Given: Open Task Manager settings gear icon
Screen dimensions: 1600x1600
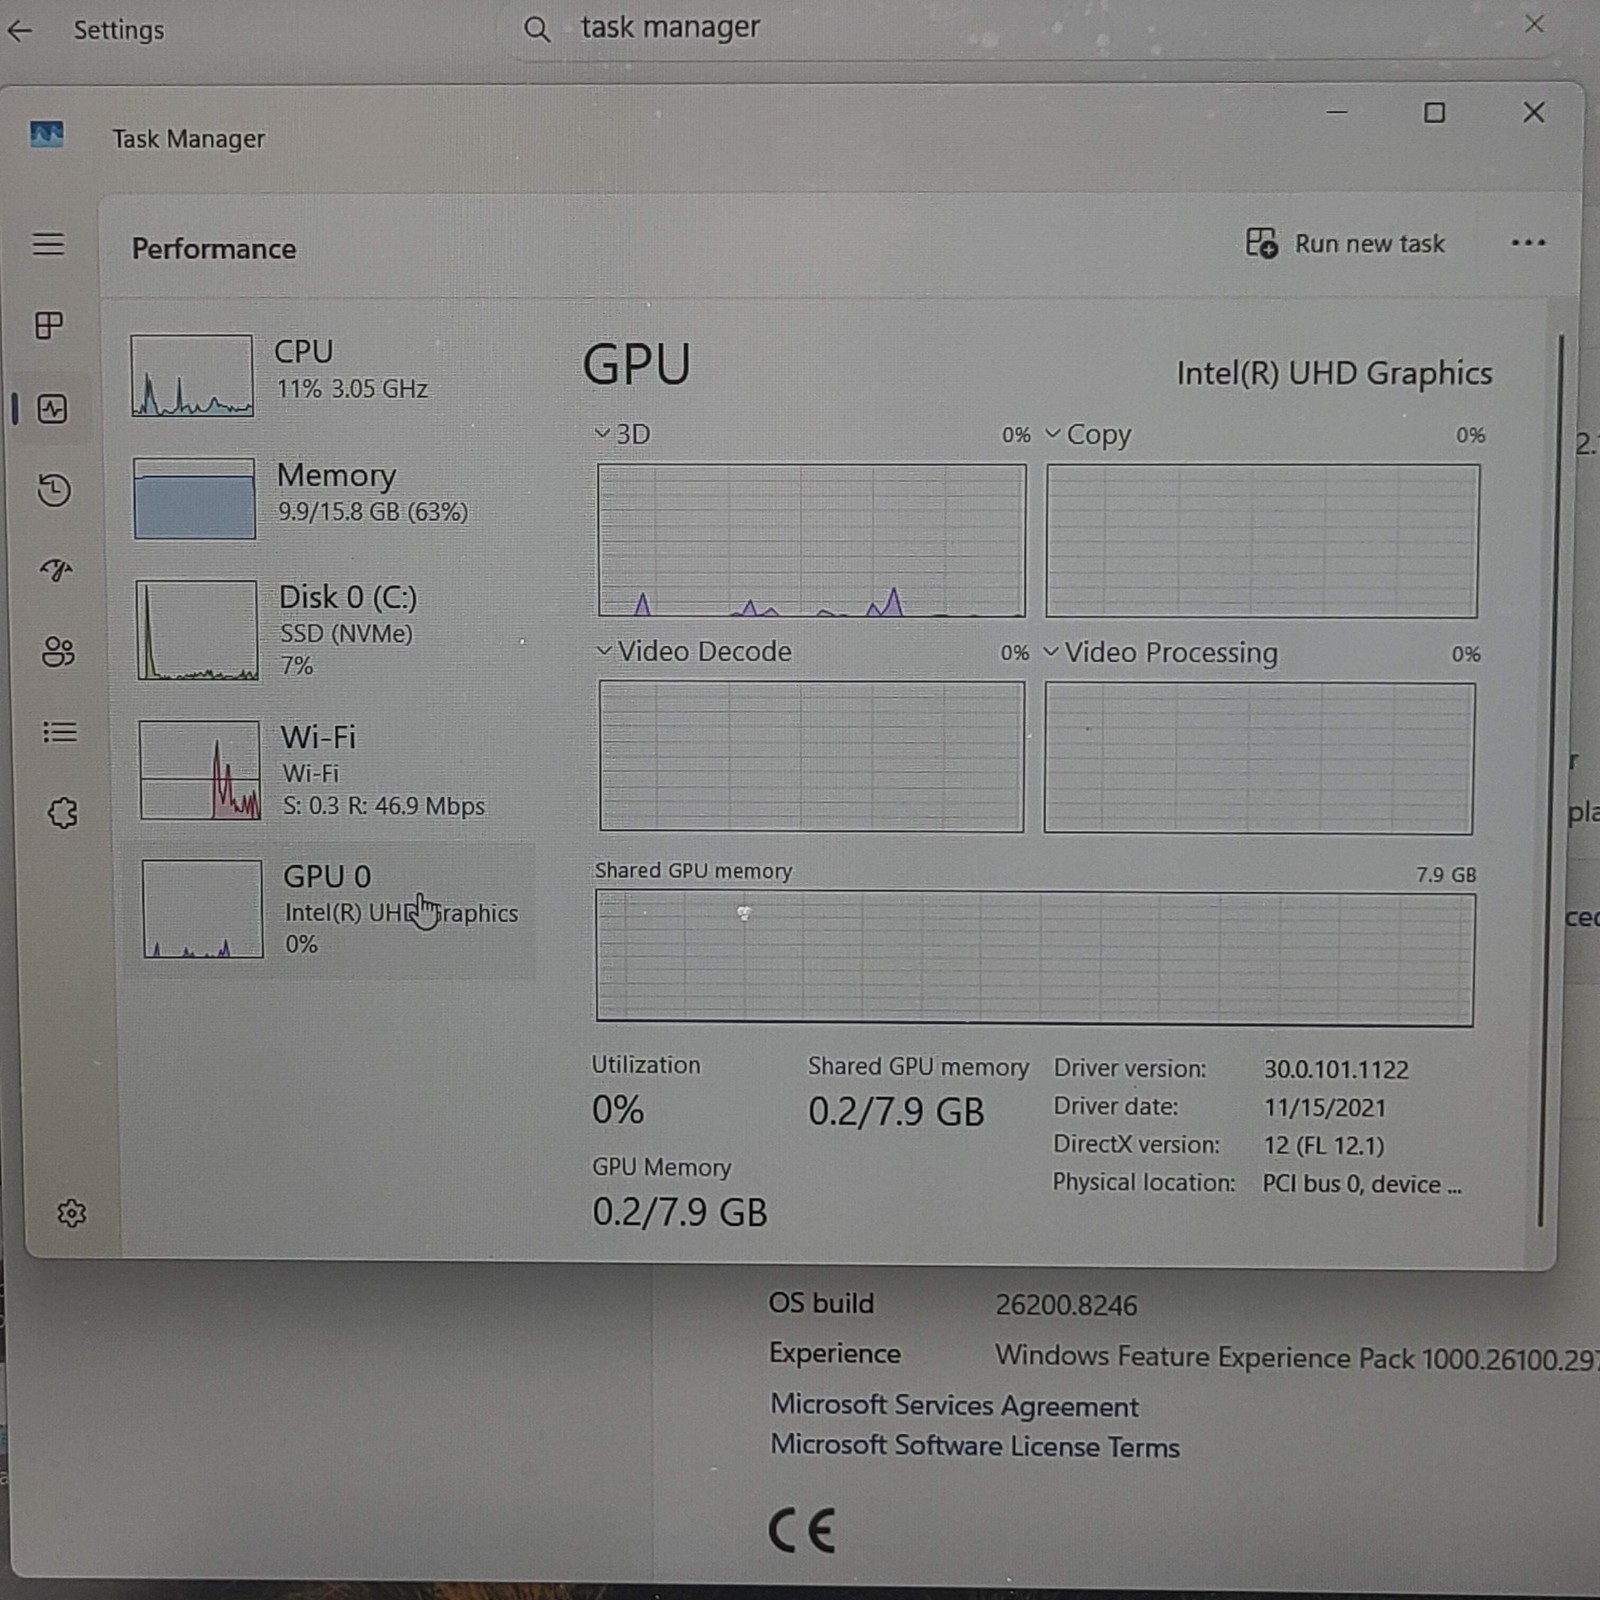Looking at the screenshot, I should [71, 1213].
